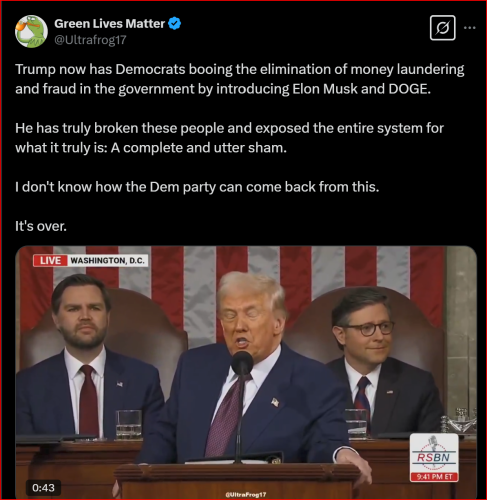Click the 0:43 video duration badge
The height and width of the screenshot is (500, 487).
43,488
